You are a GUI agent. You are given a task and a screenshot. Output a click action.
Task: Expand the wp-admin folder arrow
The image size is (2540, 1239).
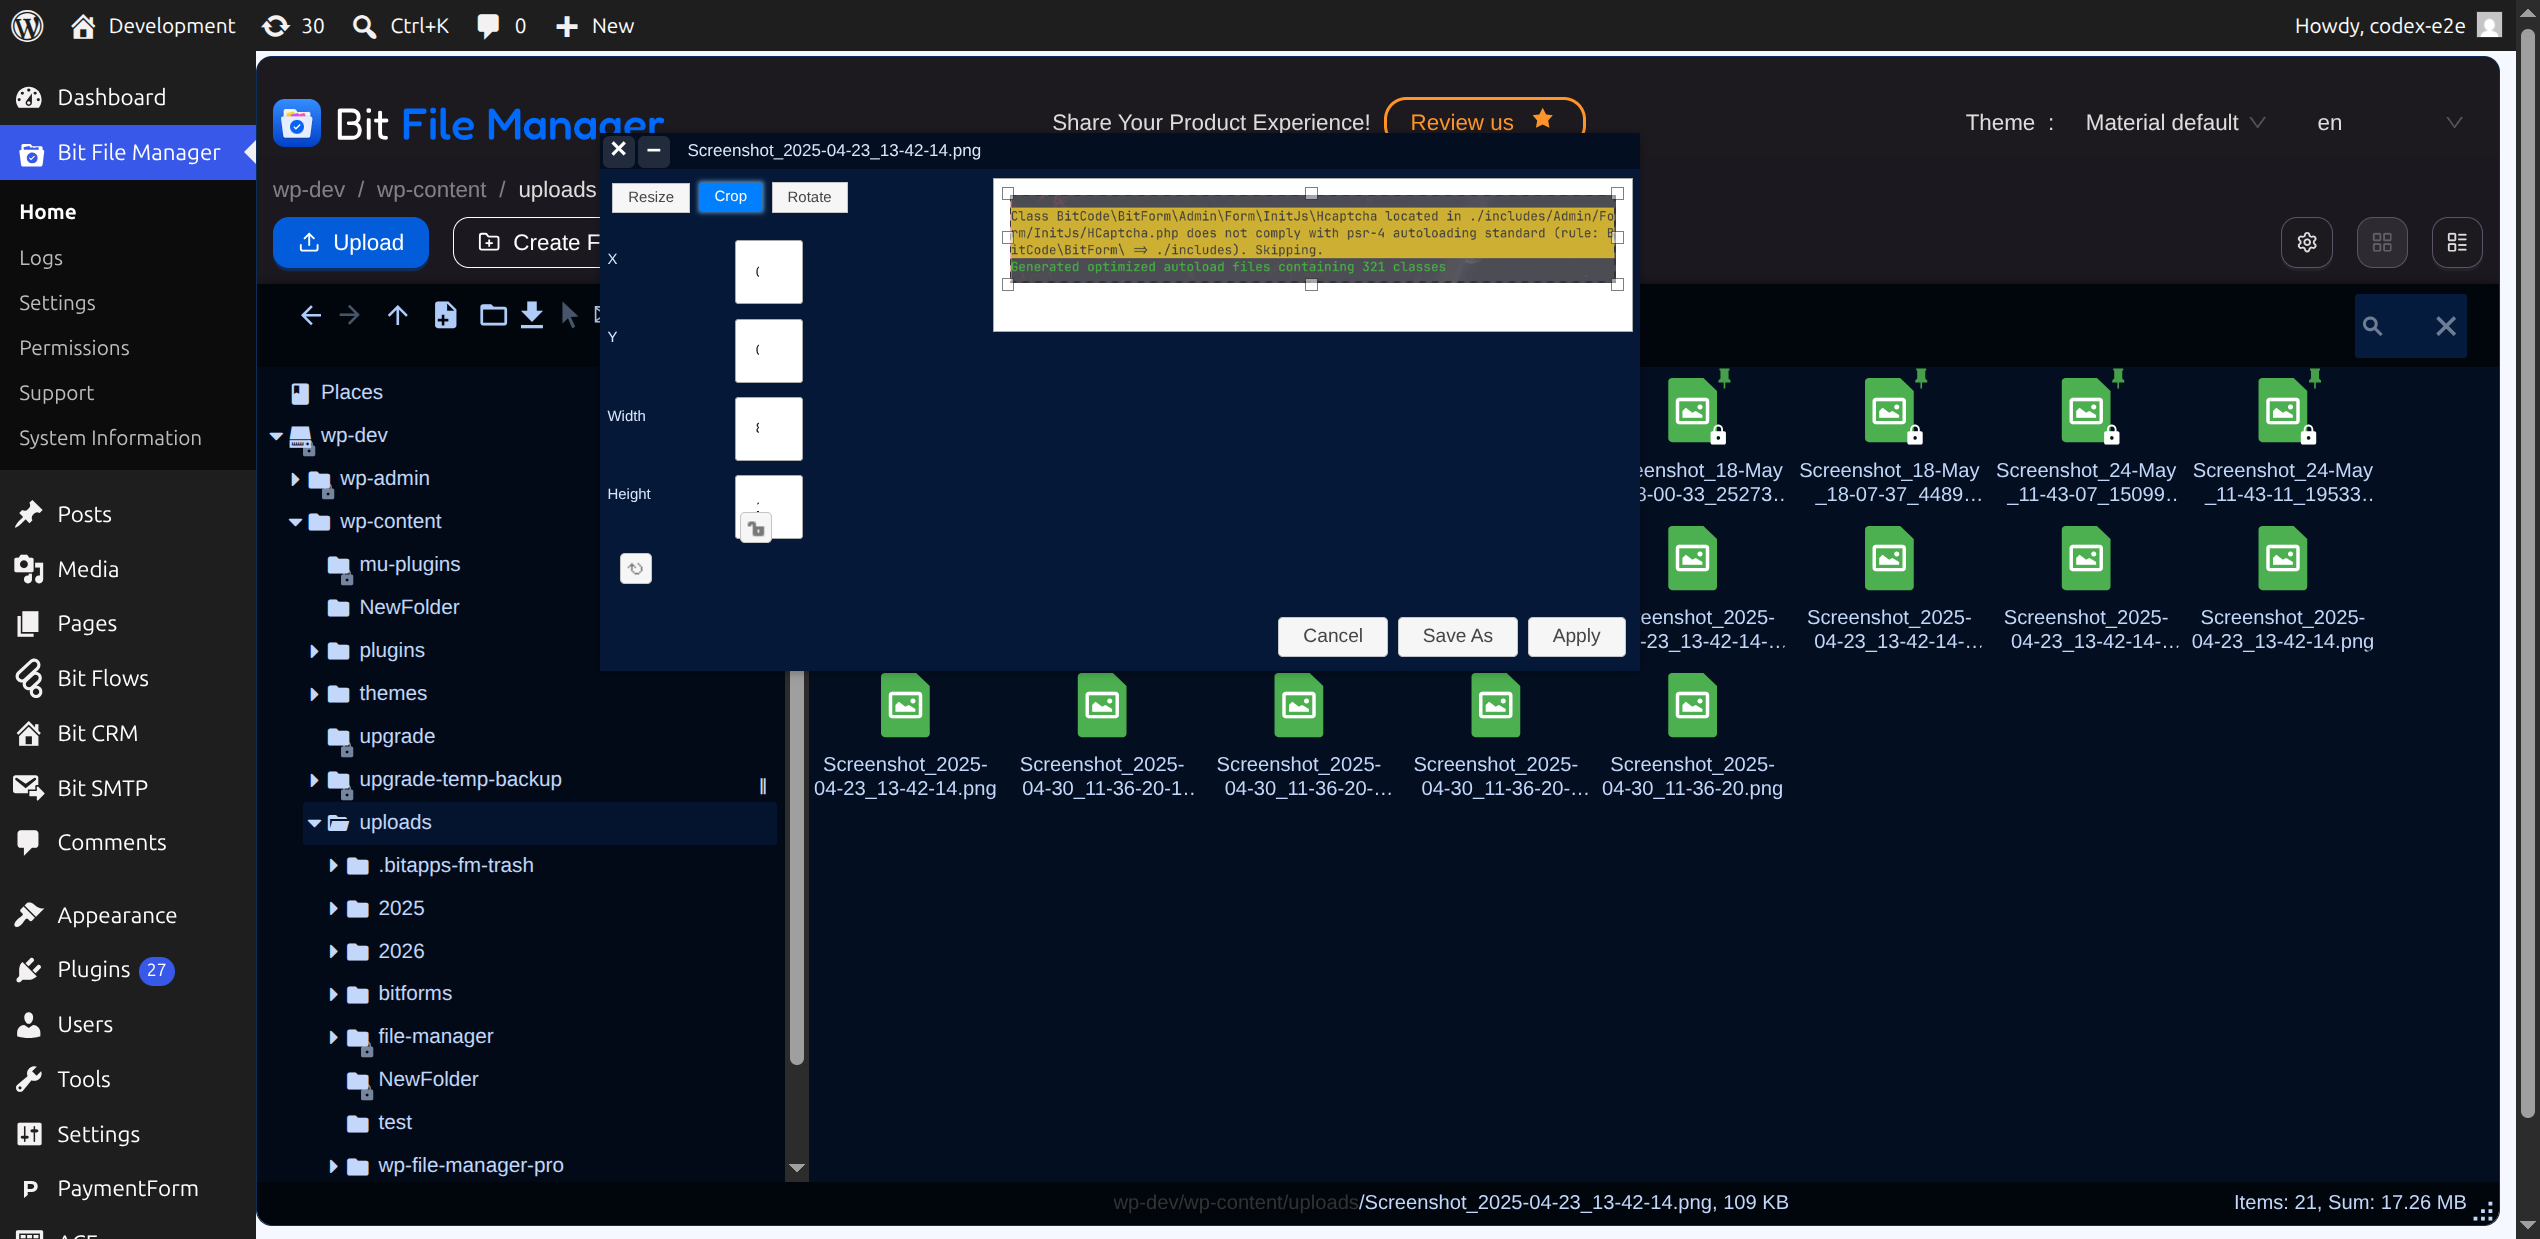point(295,479)
